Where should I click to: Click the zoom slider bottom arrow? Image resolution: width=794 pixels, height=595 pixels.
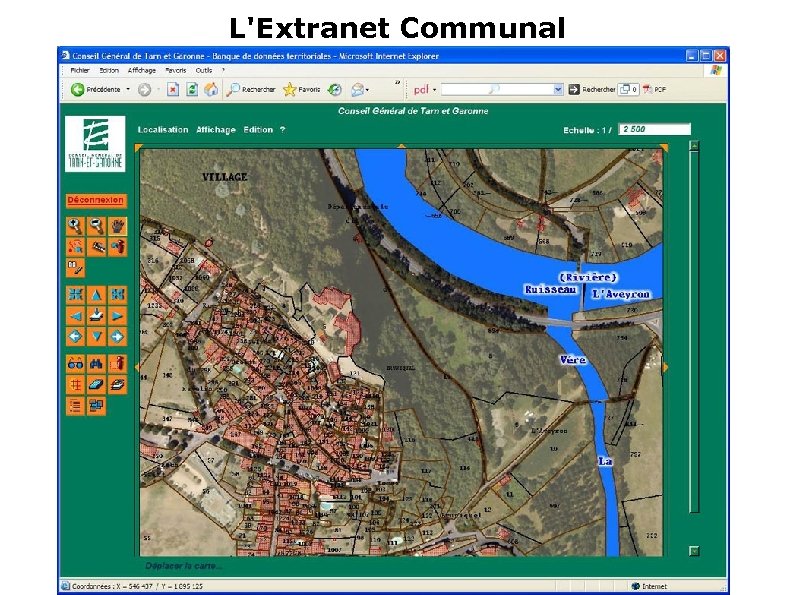(x=694, y=551)
